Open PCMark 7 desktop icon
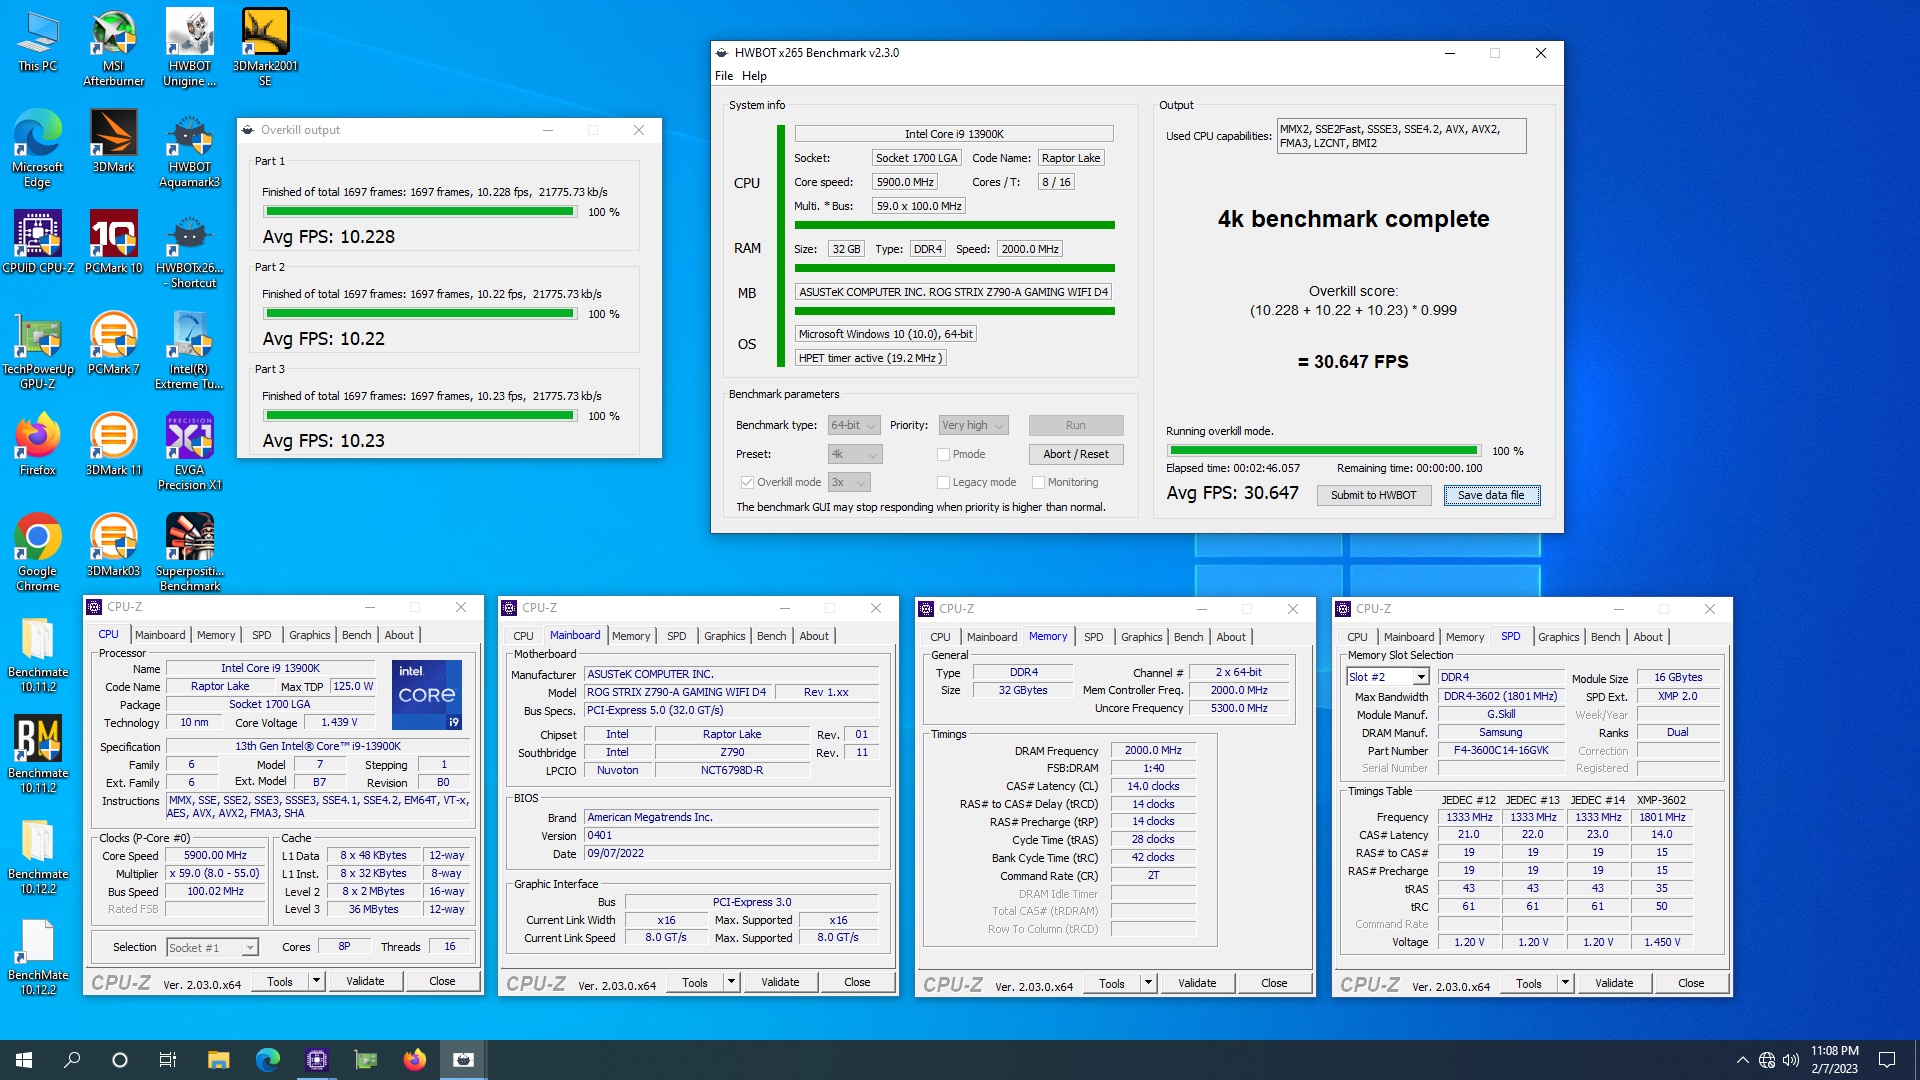This screenshot has height=1080, width=1920. pyautogui.click(x=113, y=343)
